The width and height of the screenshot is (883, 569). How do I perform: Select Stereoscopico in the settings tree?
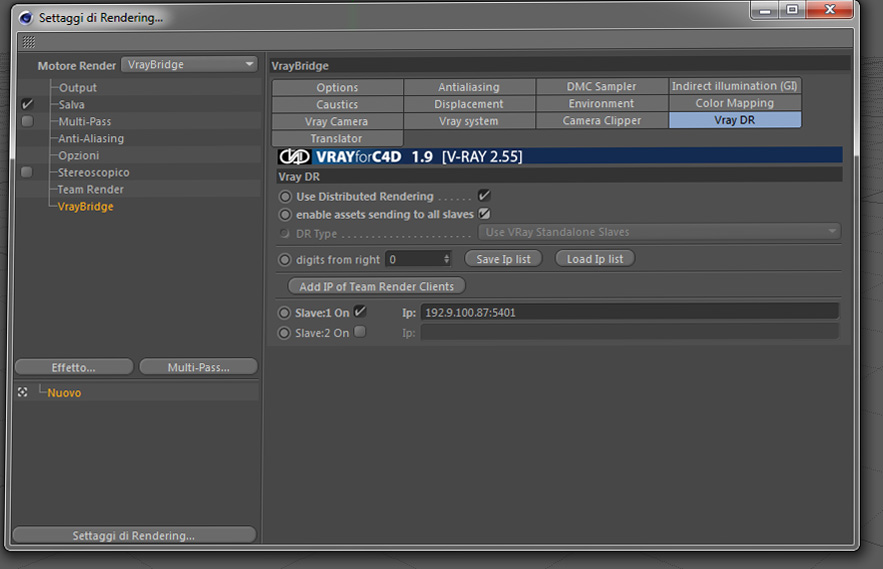(x=93, y=172)
